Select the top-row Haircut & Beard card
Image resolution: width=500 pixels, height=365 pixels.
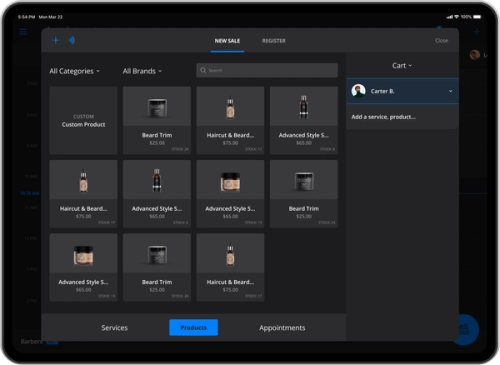pos(230,121)
